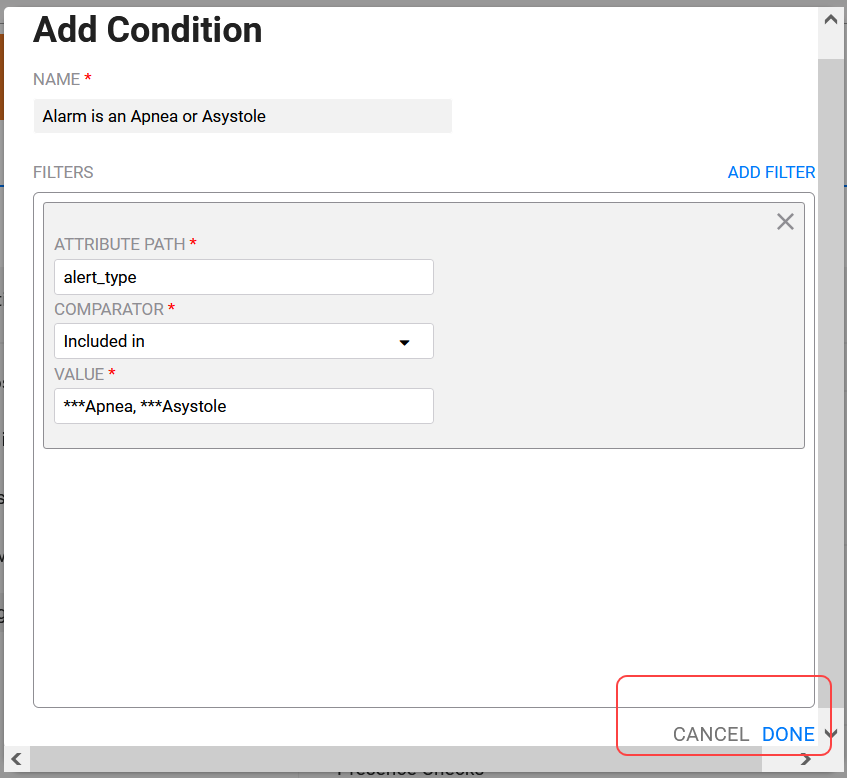
Task: Click the up arrow on the vertical scrollbar
Action: click(x=829, y=18)
